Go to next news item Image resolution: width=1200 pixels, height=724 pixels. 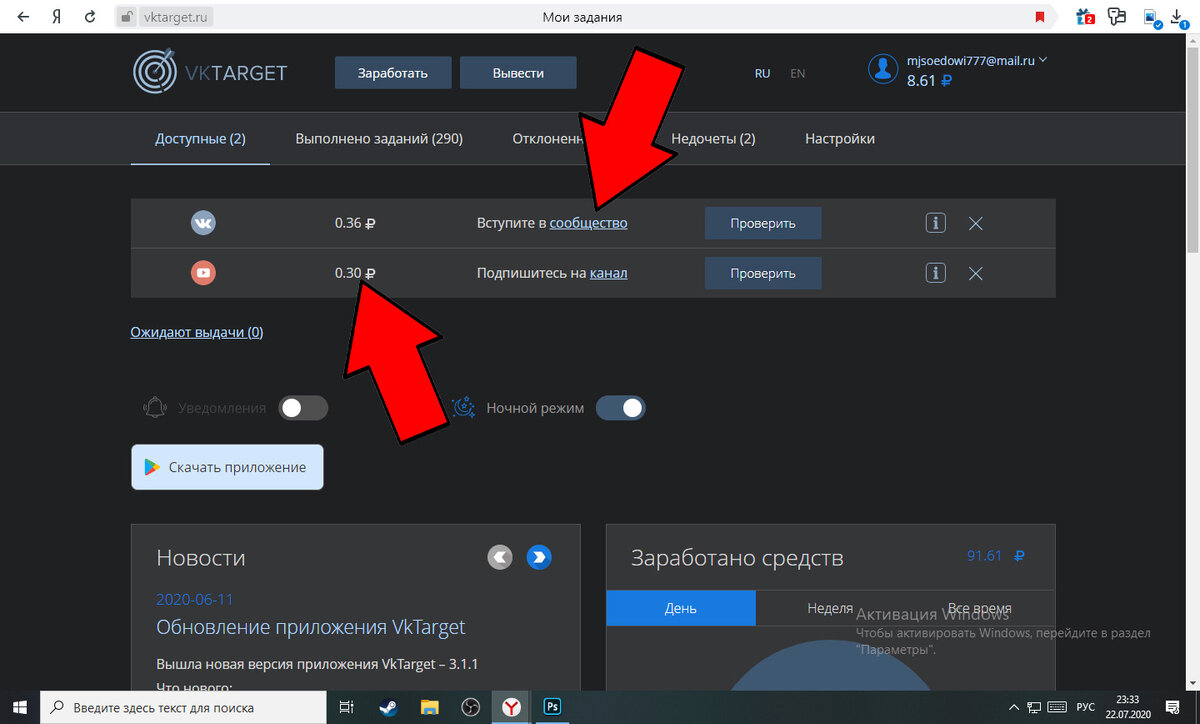pos(540,557)
